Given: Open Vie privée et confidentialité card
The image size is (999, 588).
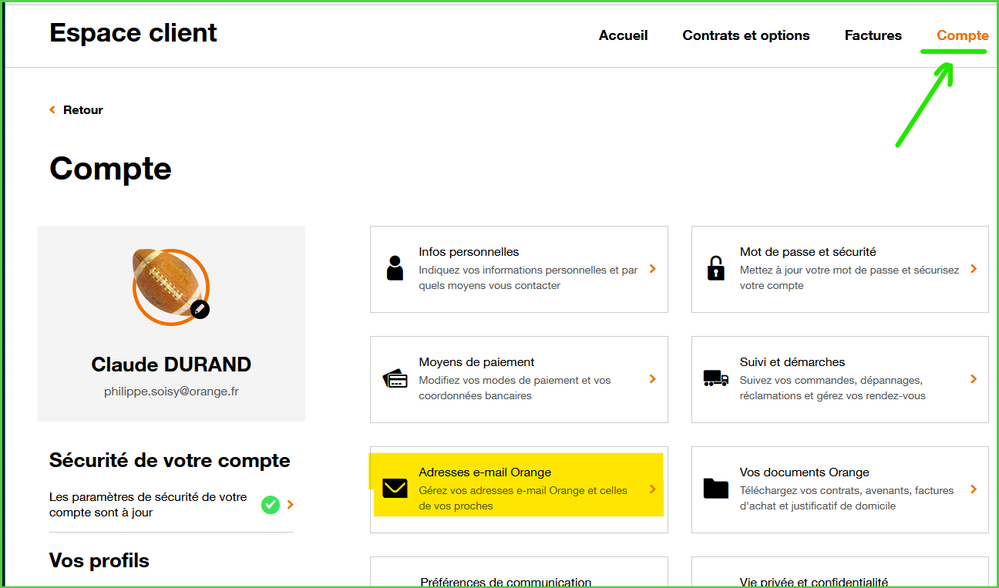Looking at the screenshot, I should 840,572.
